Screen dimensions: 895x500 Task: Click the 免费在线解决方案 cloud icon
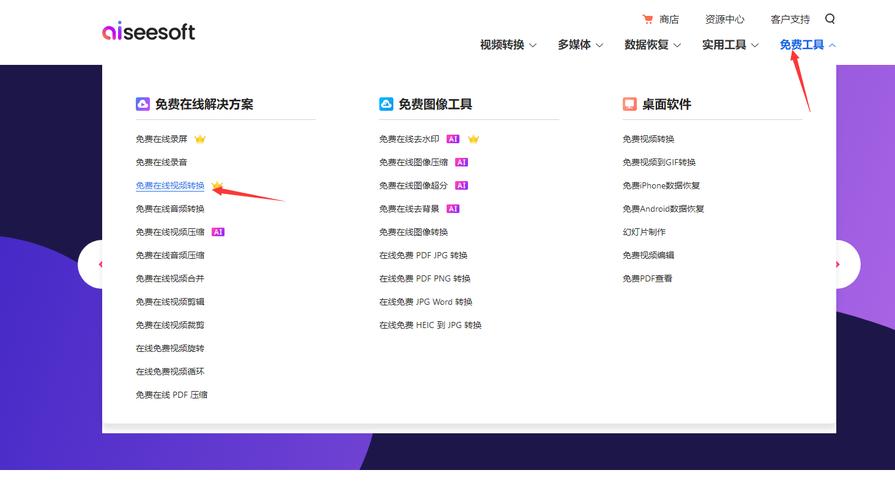tap(143, 104)
